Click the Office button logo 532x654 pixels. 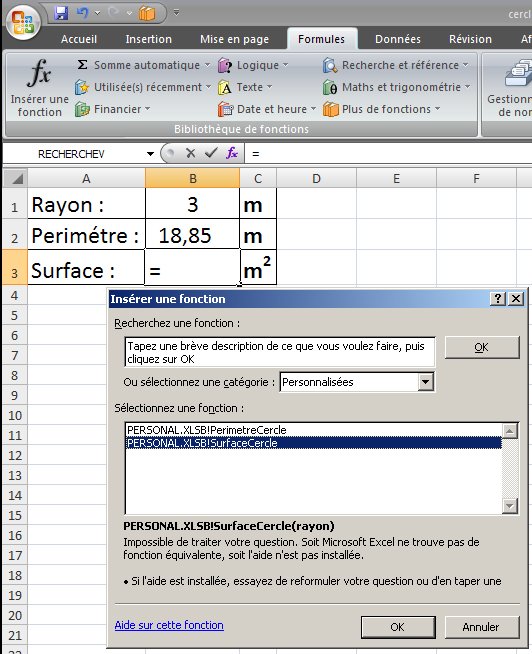point(23,21)
